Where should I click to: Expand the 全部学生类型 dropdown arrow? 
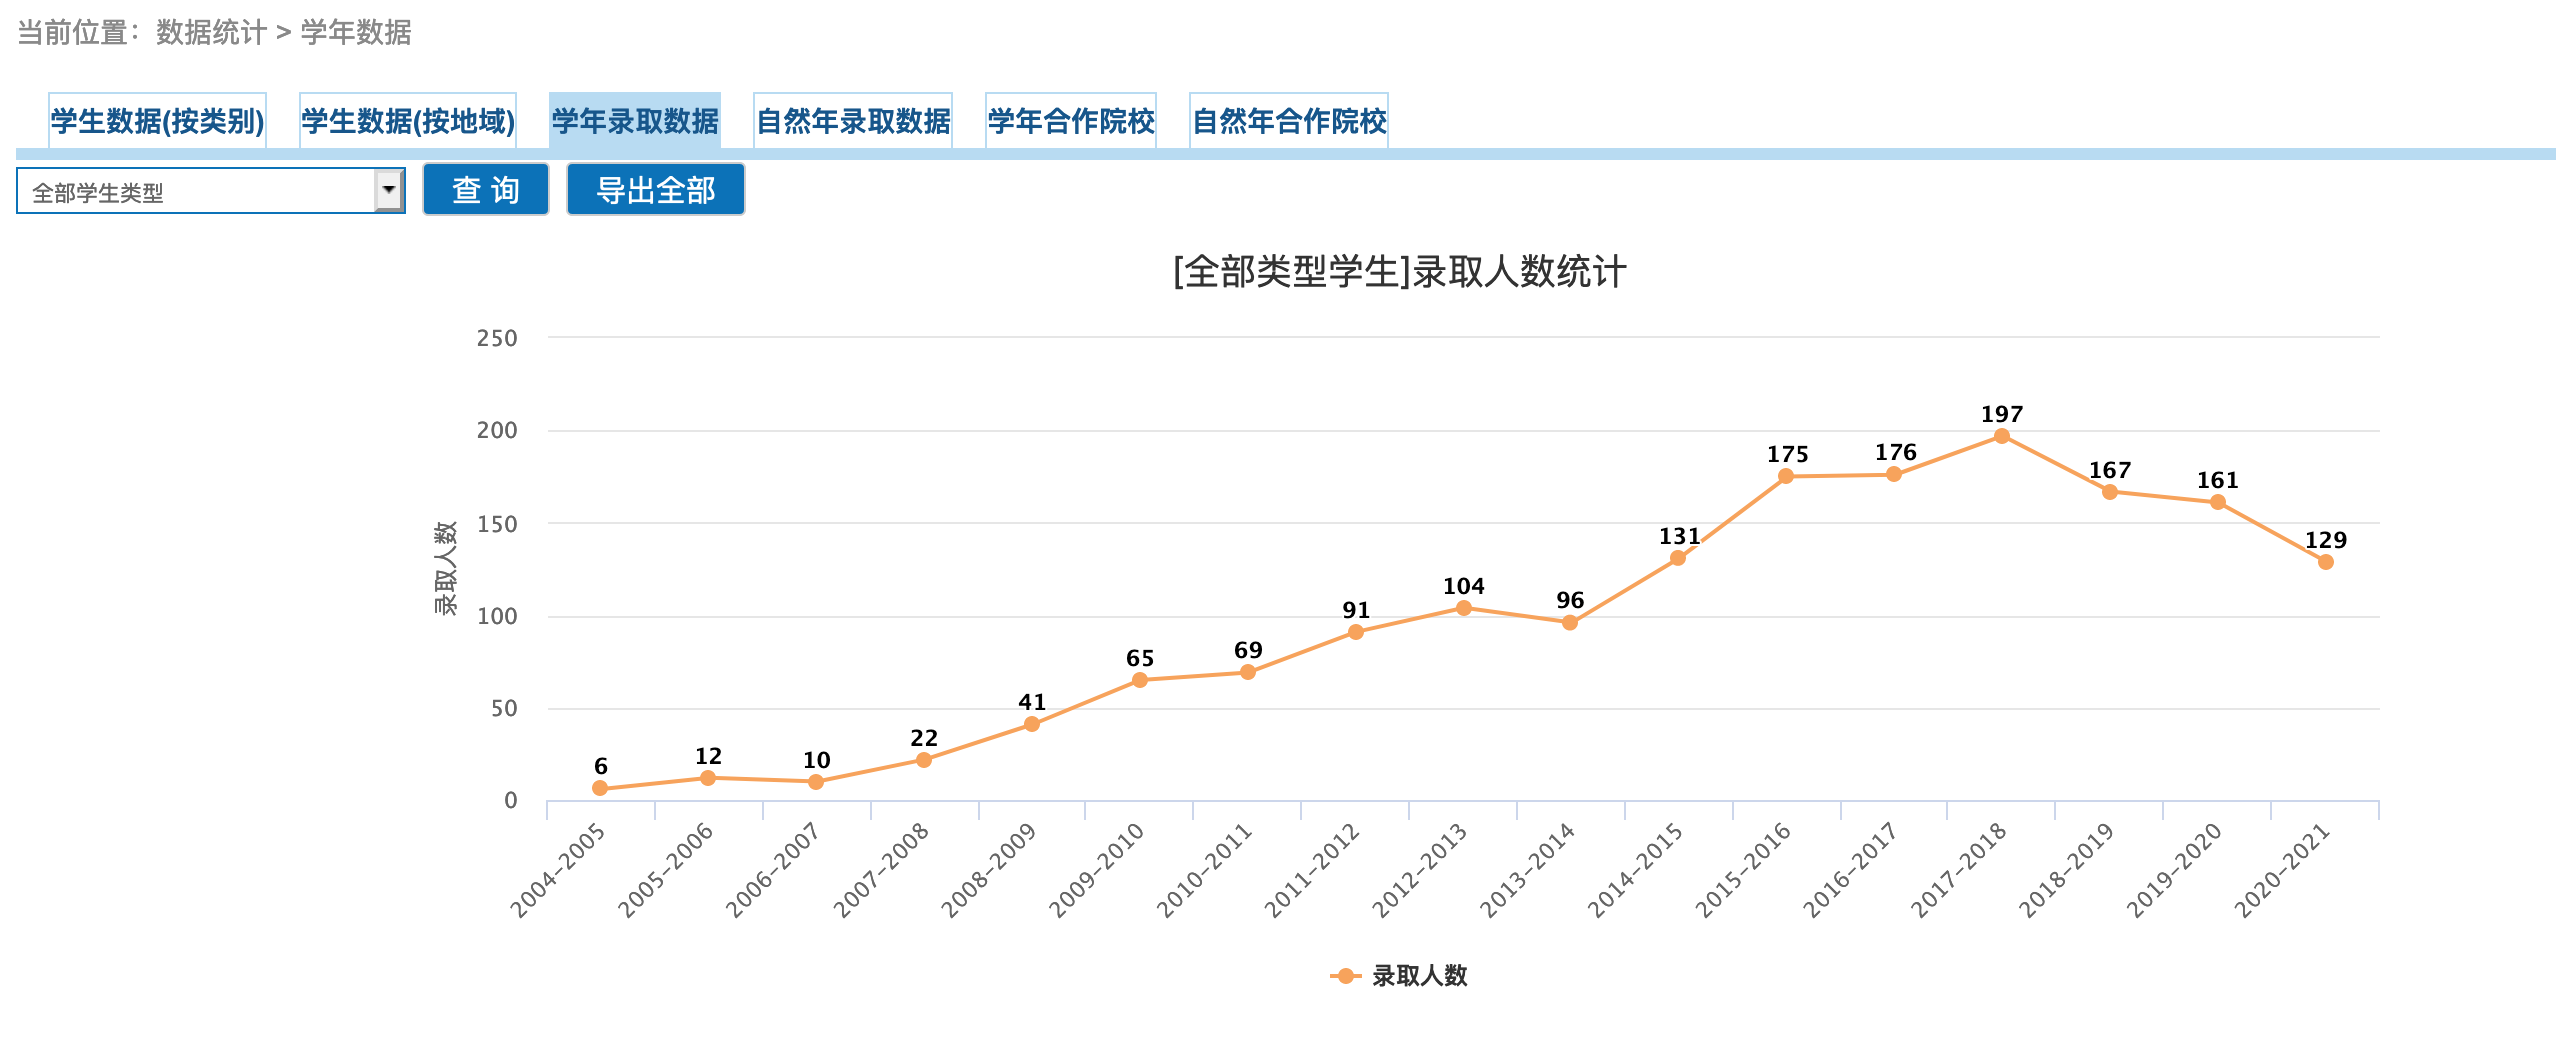[388, 190]
